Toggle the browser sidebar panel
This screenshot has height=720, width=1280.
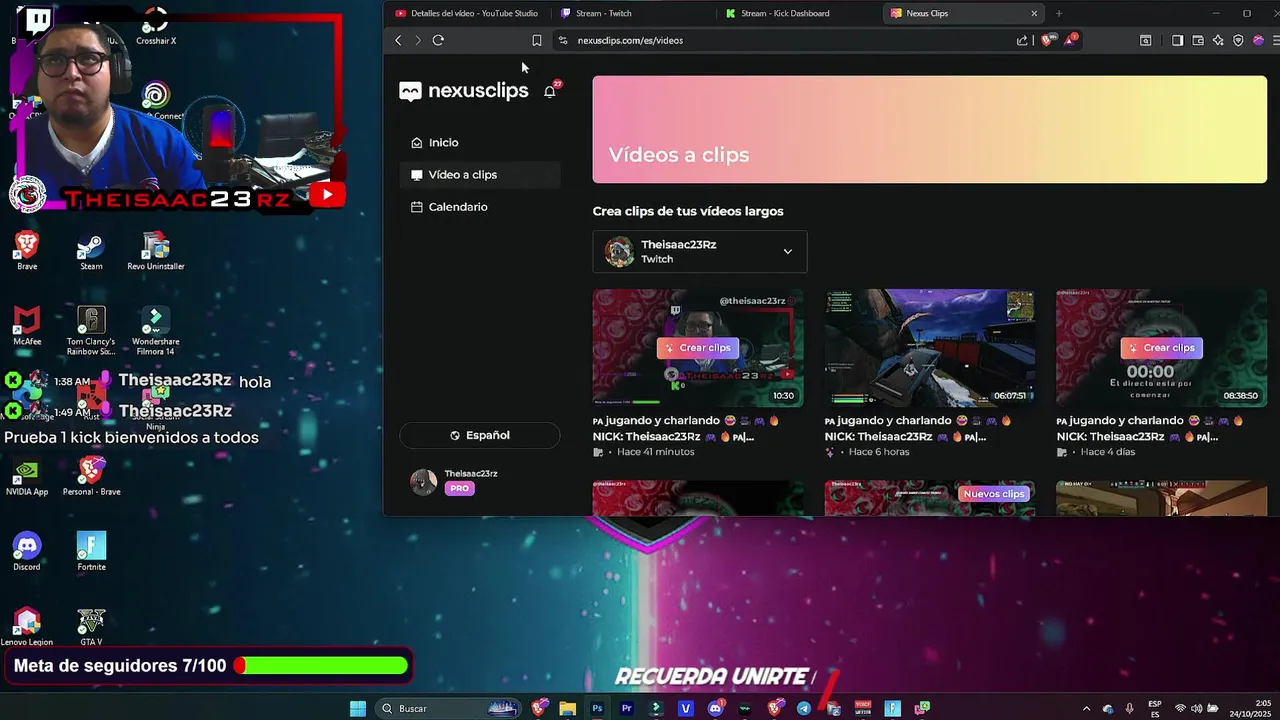(x=1177, y=40)
